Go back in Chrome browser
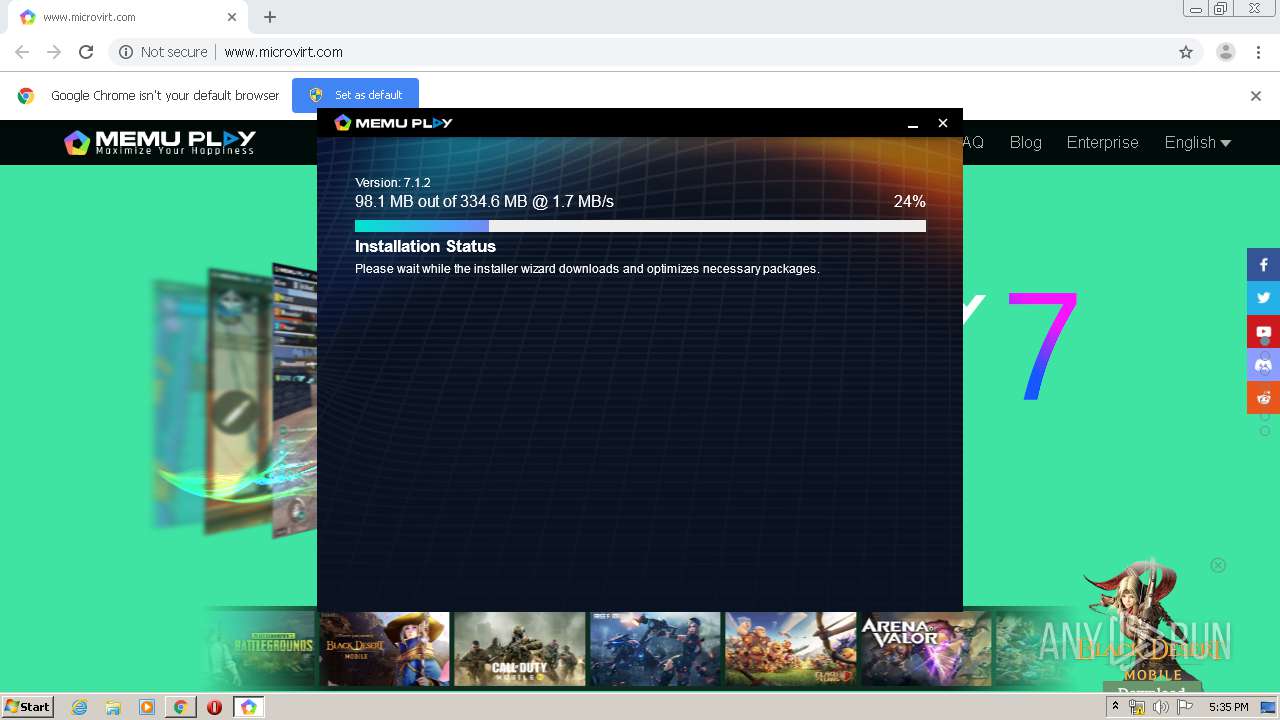The image size is (1280, 720). click(22, 52)
